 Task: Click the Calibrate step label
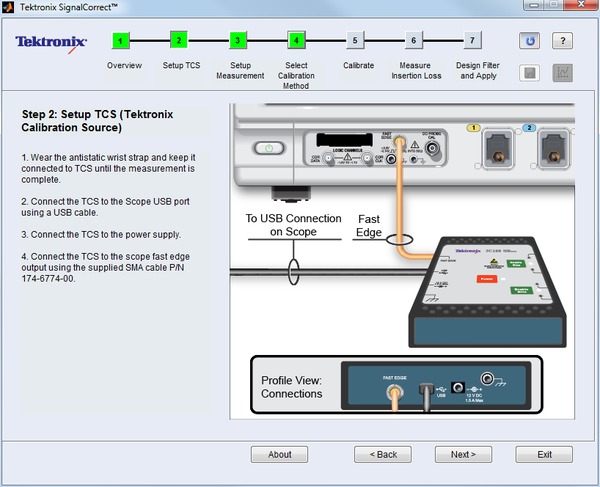[x=359, y=65]
